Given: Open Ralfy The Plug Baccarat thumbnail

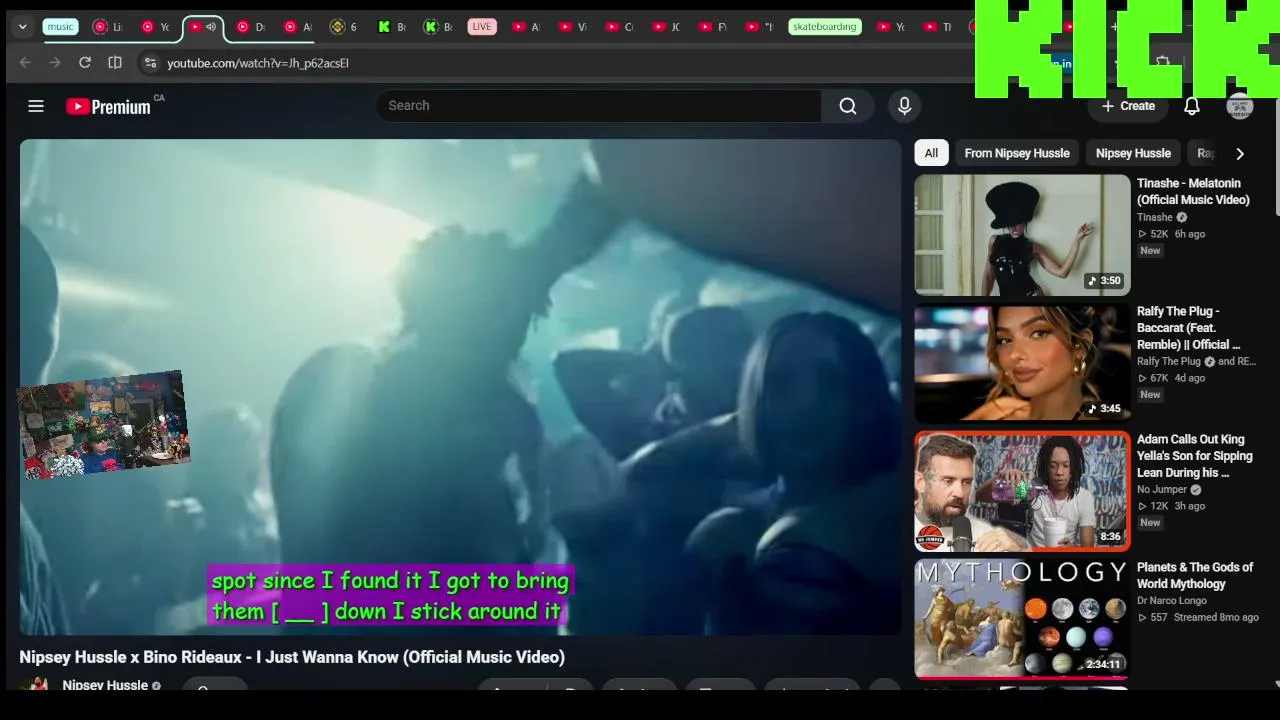Looking at the screenshot, I should click(x=1022, y=363).
